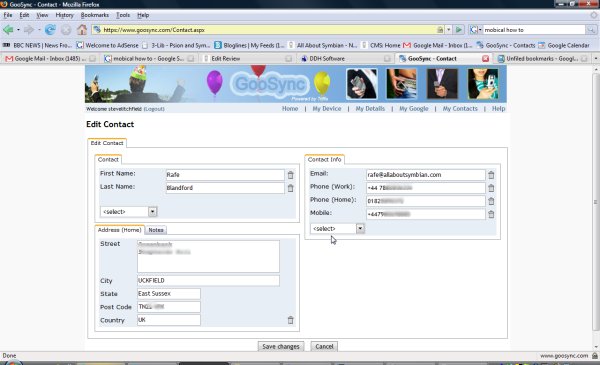Open BBC NEWS bookmark in bookmarks toolbar
This screenshot has width=600, height=365.
pos(38,45)
